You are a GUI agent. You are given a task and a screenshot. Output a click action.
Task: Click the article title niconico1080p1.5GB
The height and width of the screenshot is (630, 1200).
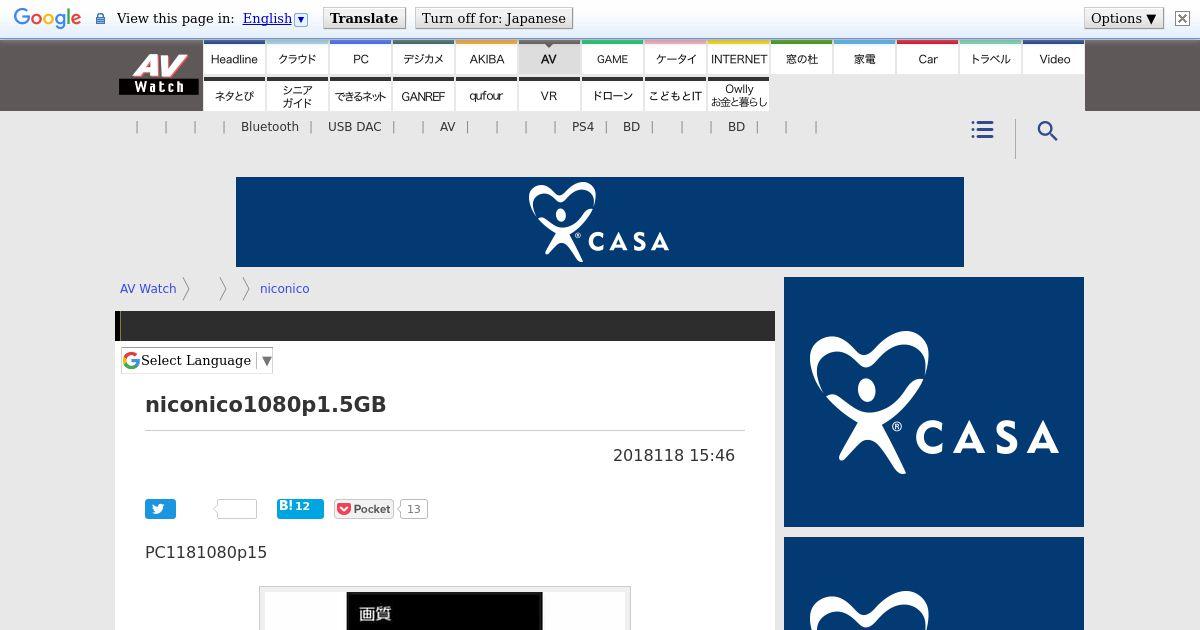(265, 405)
